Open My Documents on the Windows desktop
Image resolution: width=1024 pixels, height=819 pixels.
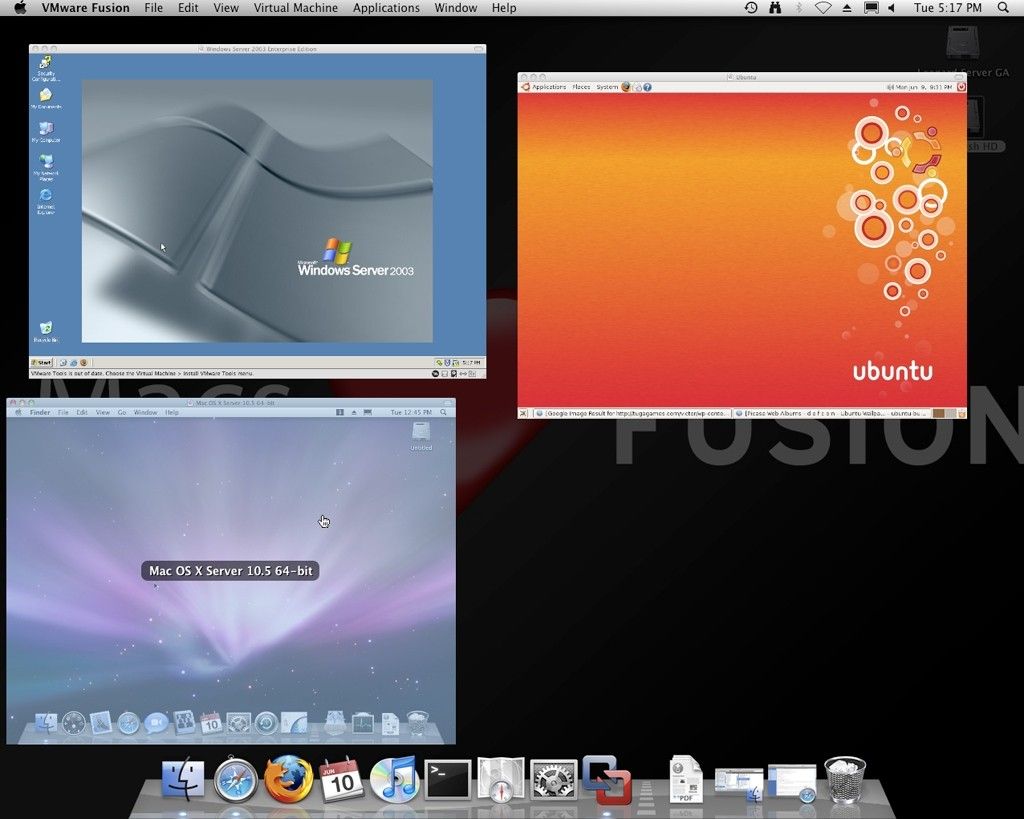(x=45, y=95)
